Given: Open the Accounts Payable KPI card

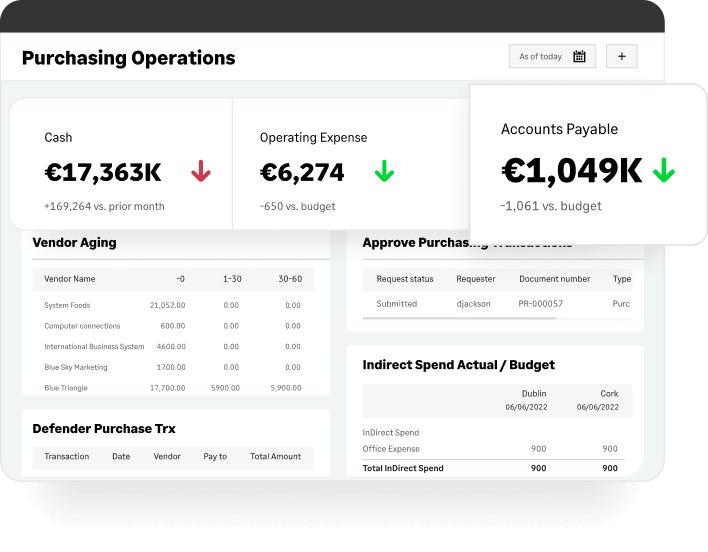Looking at the screenshot, I should click(x=588, y=165).
